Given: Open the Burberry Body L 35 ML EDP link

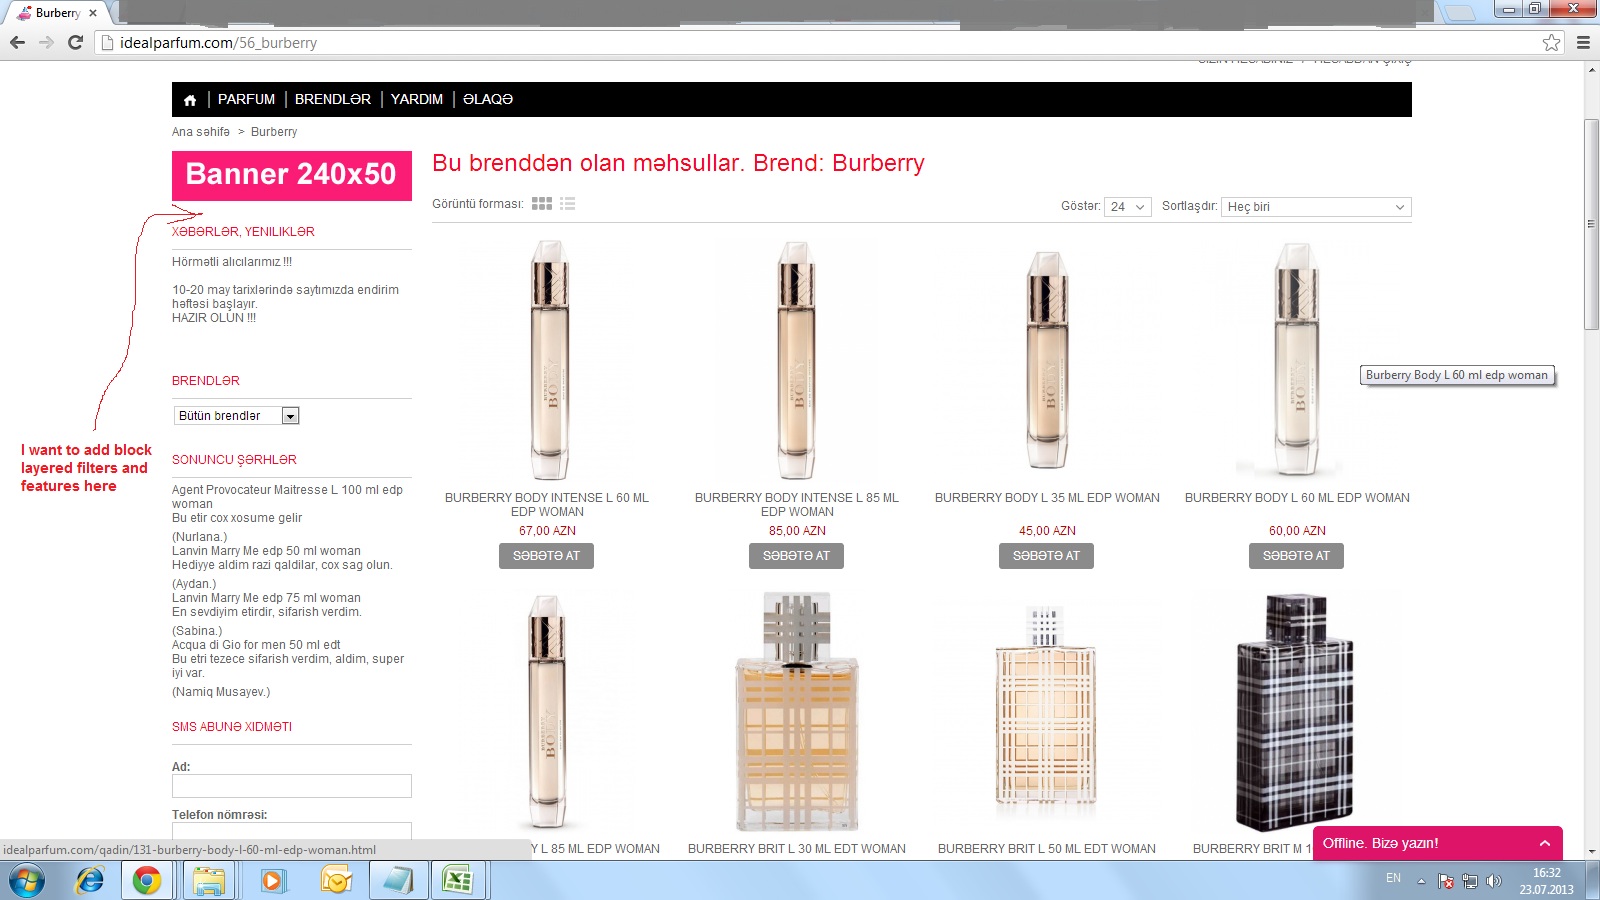Looking at the screenshot, I should pyautogui.click(x=1047, y=498).
